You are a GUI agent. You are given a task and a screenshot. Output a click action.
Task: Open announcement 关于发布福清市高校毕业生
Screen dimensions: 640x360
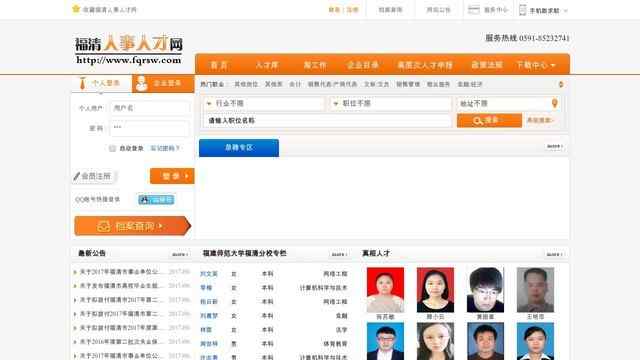coord(121,286)
